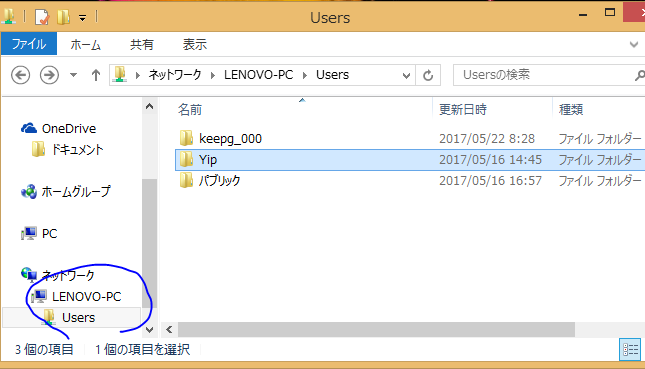The width and height of the screenshot is (645, 369).
Task: Click the ネットワーク globe icon
Action: [29, 274]
